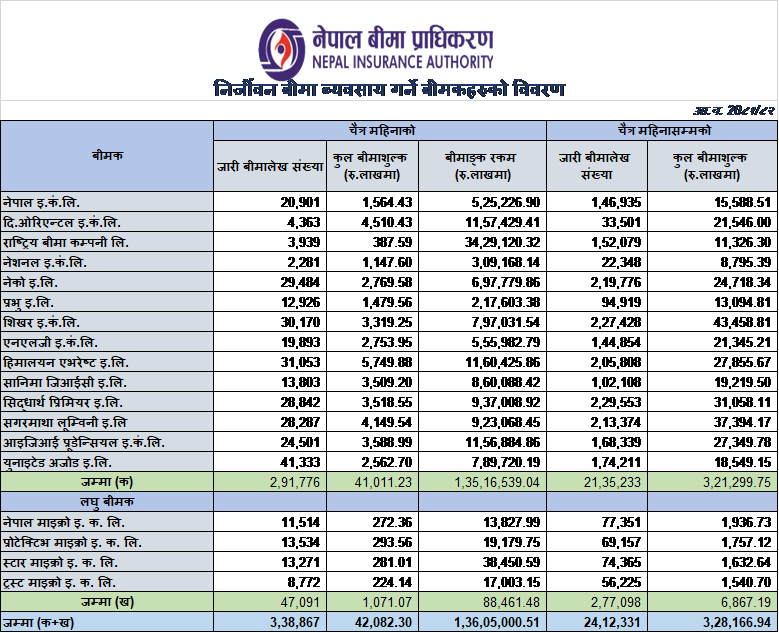Image resolution: width=779 pixels, height=633 pixels.
Task: Click the value 4,149.54
Action: click(387, 422)
